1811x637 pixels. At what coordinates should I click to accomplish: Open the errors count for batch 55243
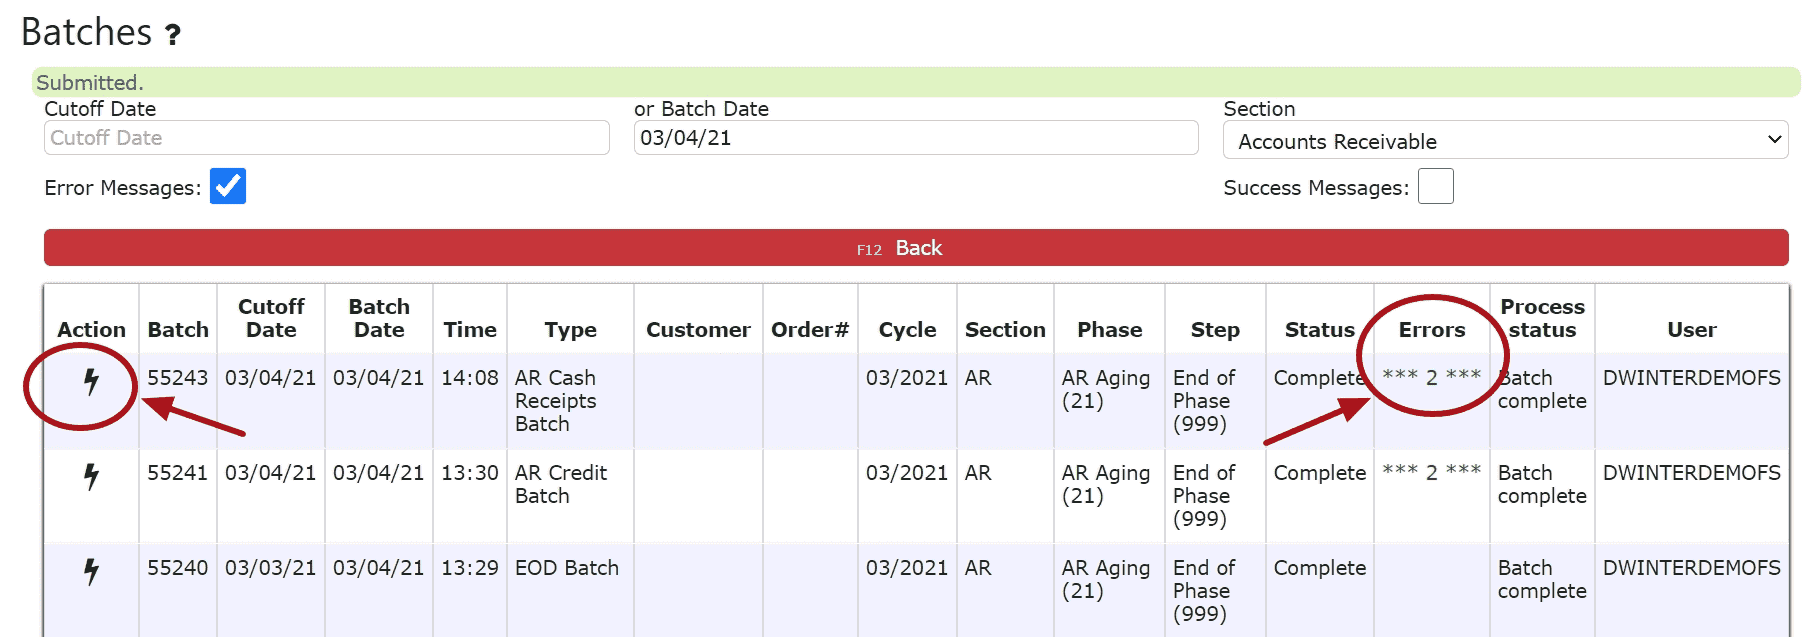[1432, 377]
